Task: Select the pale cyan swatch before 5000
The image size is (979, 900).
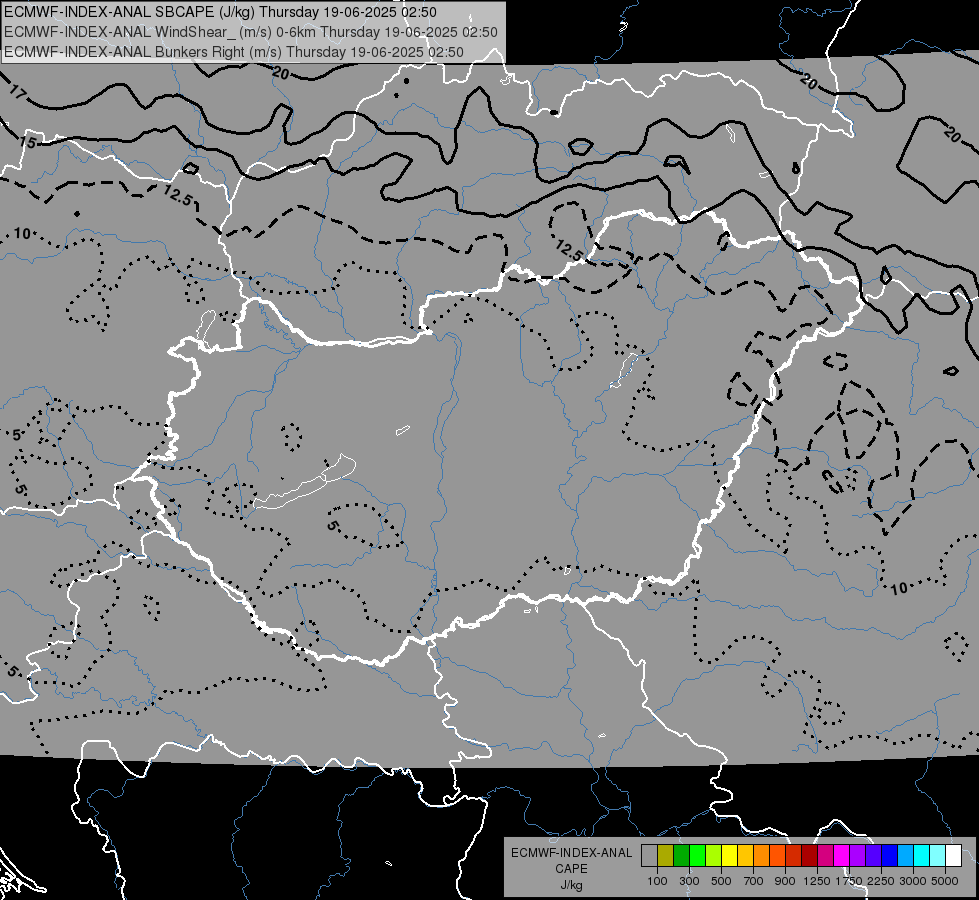Action: click(x=938, y=856)
